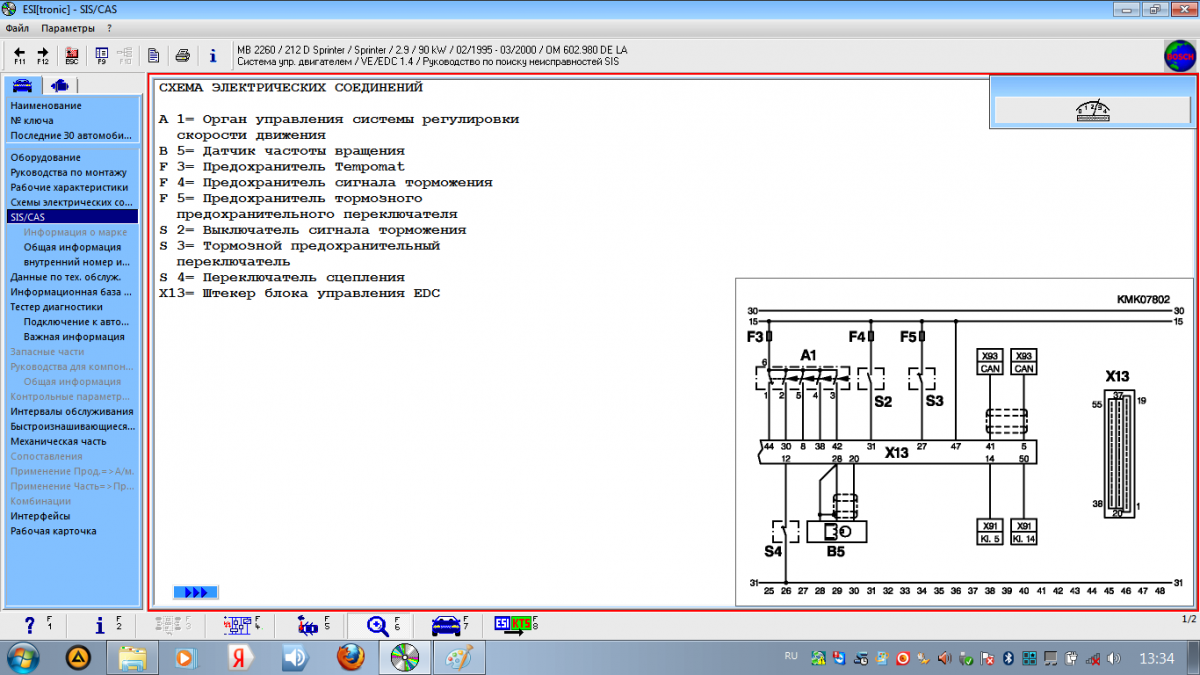The height and width of the screenshot is (675, 1200).
Task: Print the current wiring diagram page
Action: 183,55
